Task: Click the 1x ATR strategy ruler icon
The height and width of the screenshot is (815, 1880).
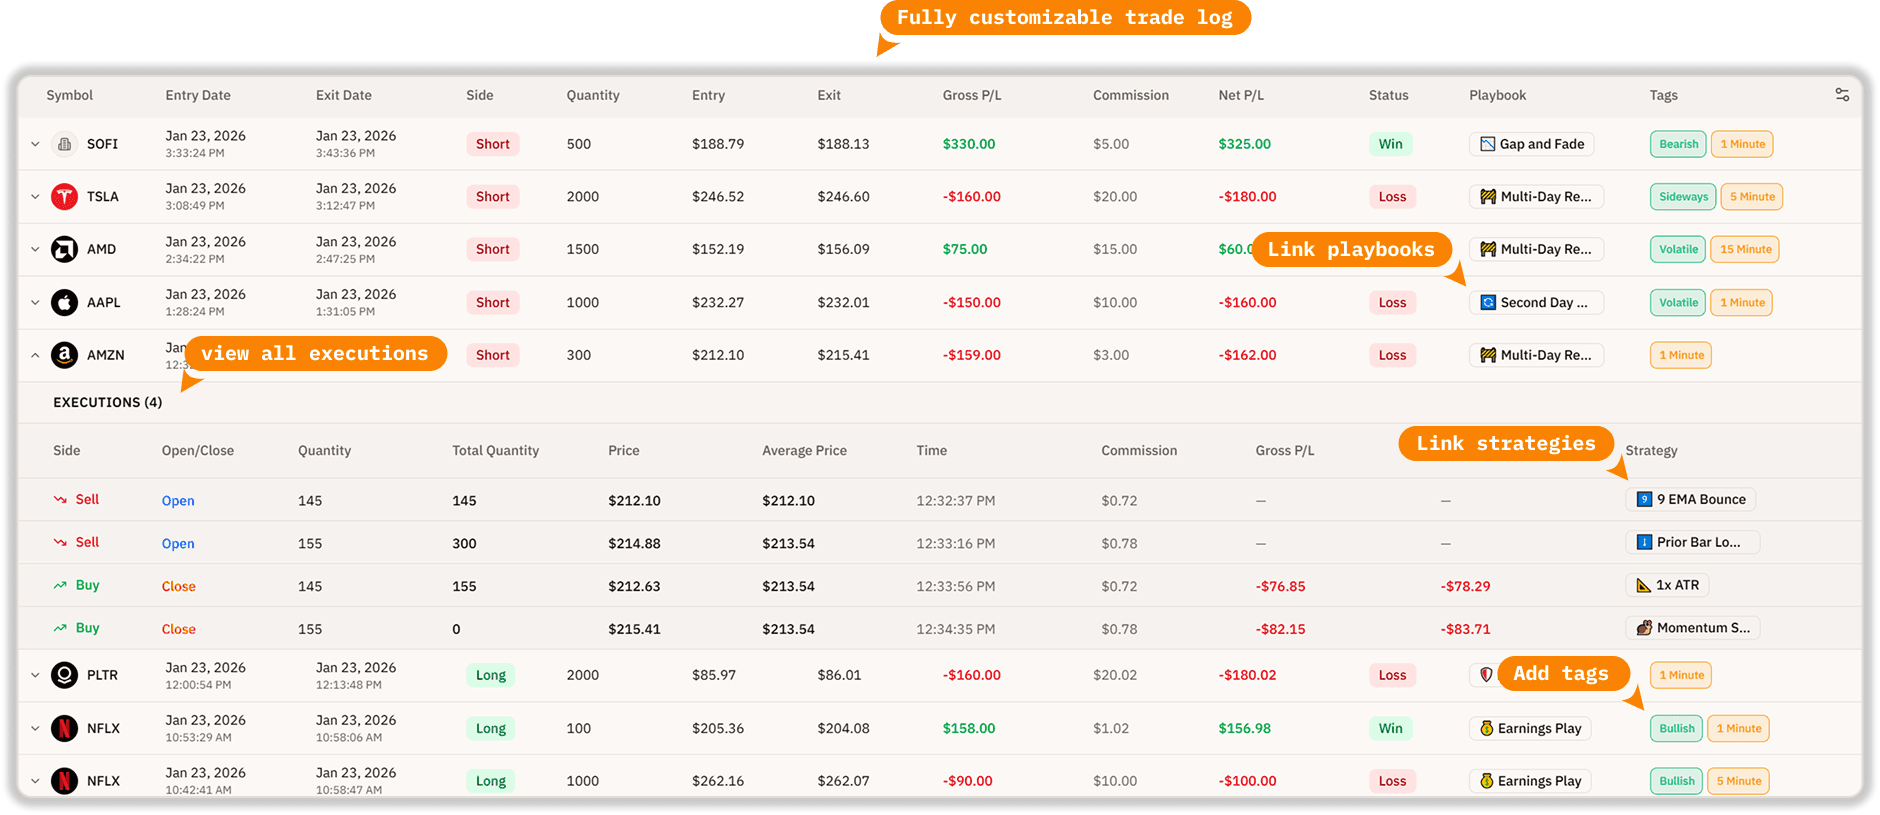Action: 1644,585
